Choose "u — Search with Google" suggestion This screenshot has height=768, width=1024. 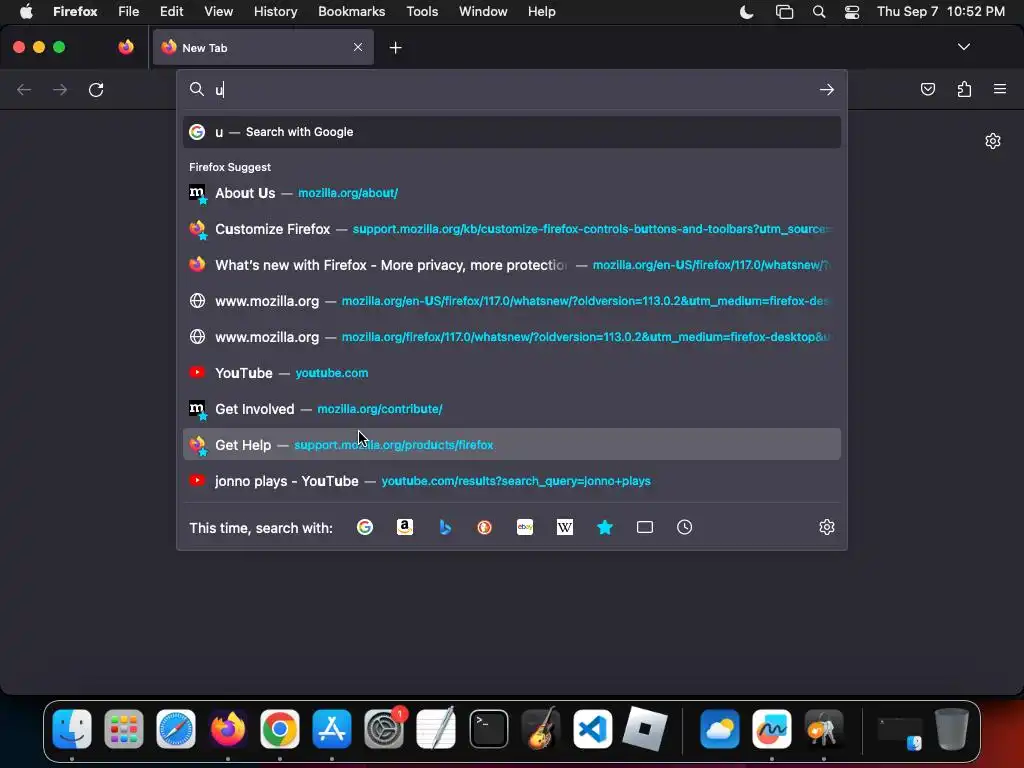pos(512,132)
